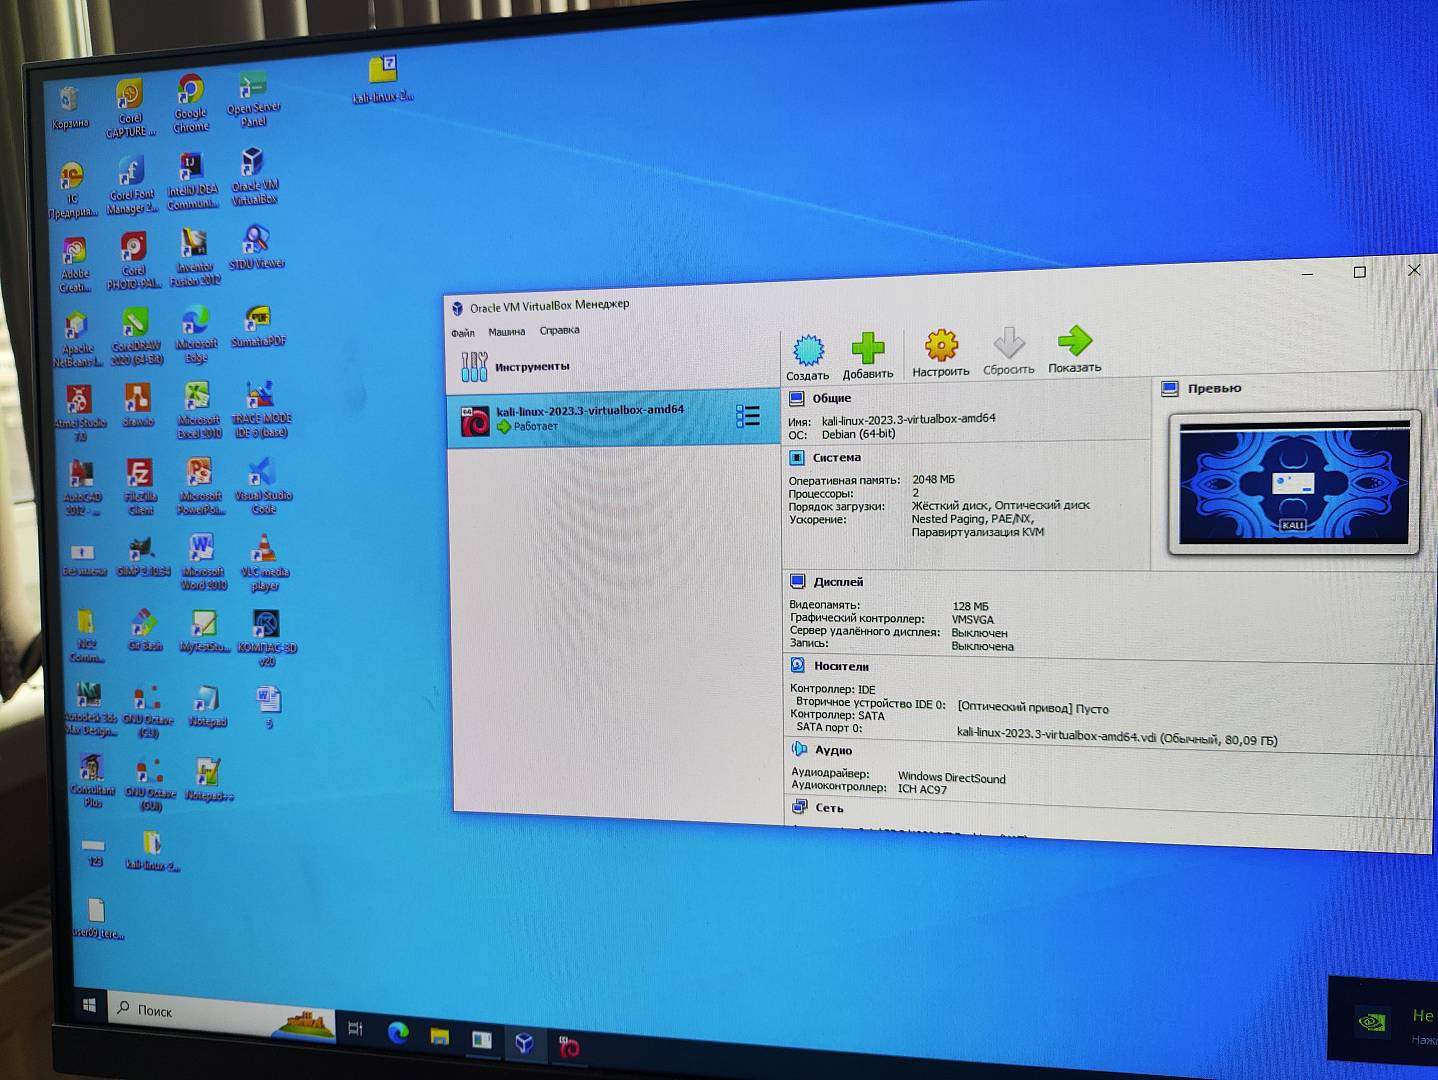Click the Система section header

coord(836,458)
